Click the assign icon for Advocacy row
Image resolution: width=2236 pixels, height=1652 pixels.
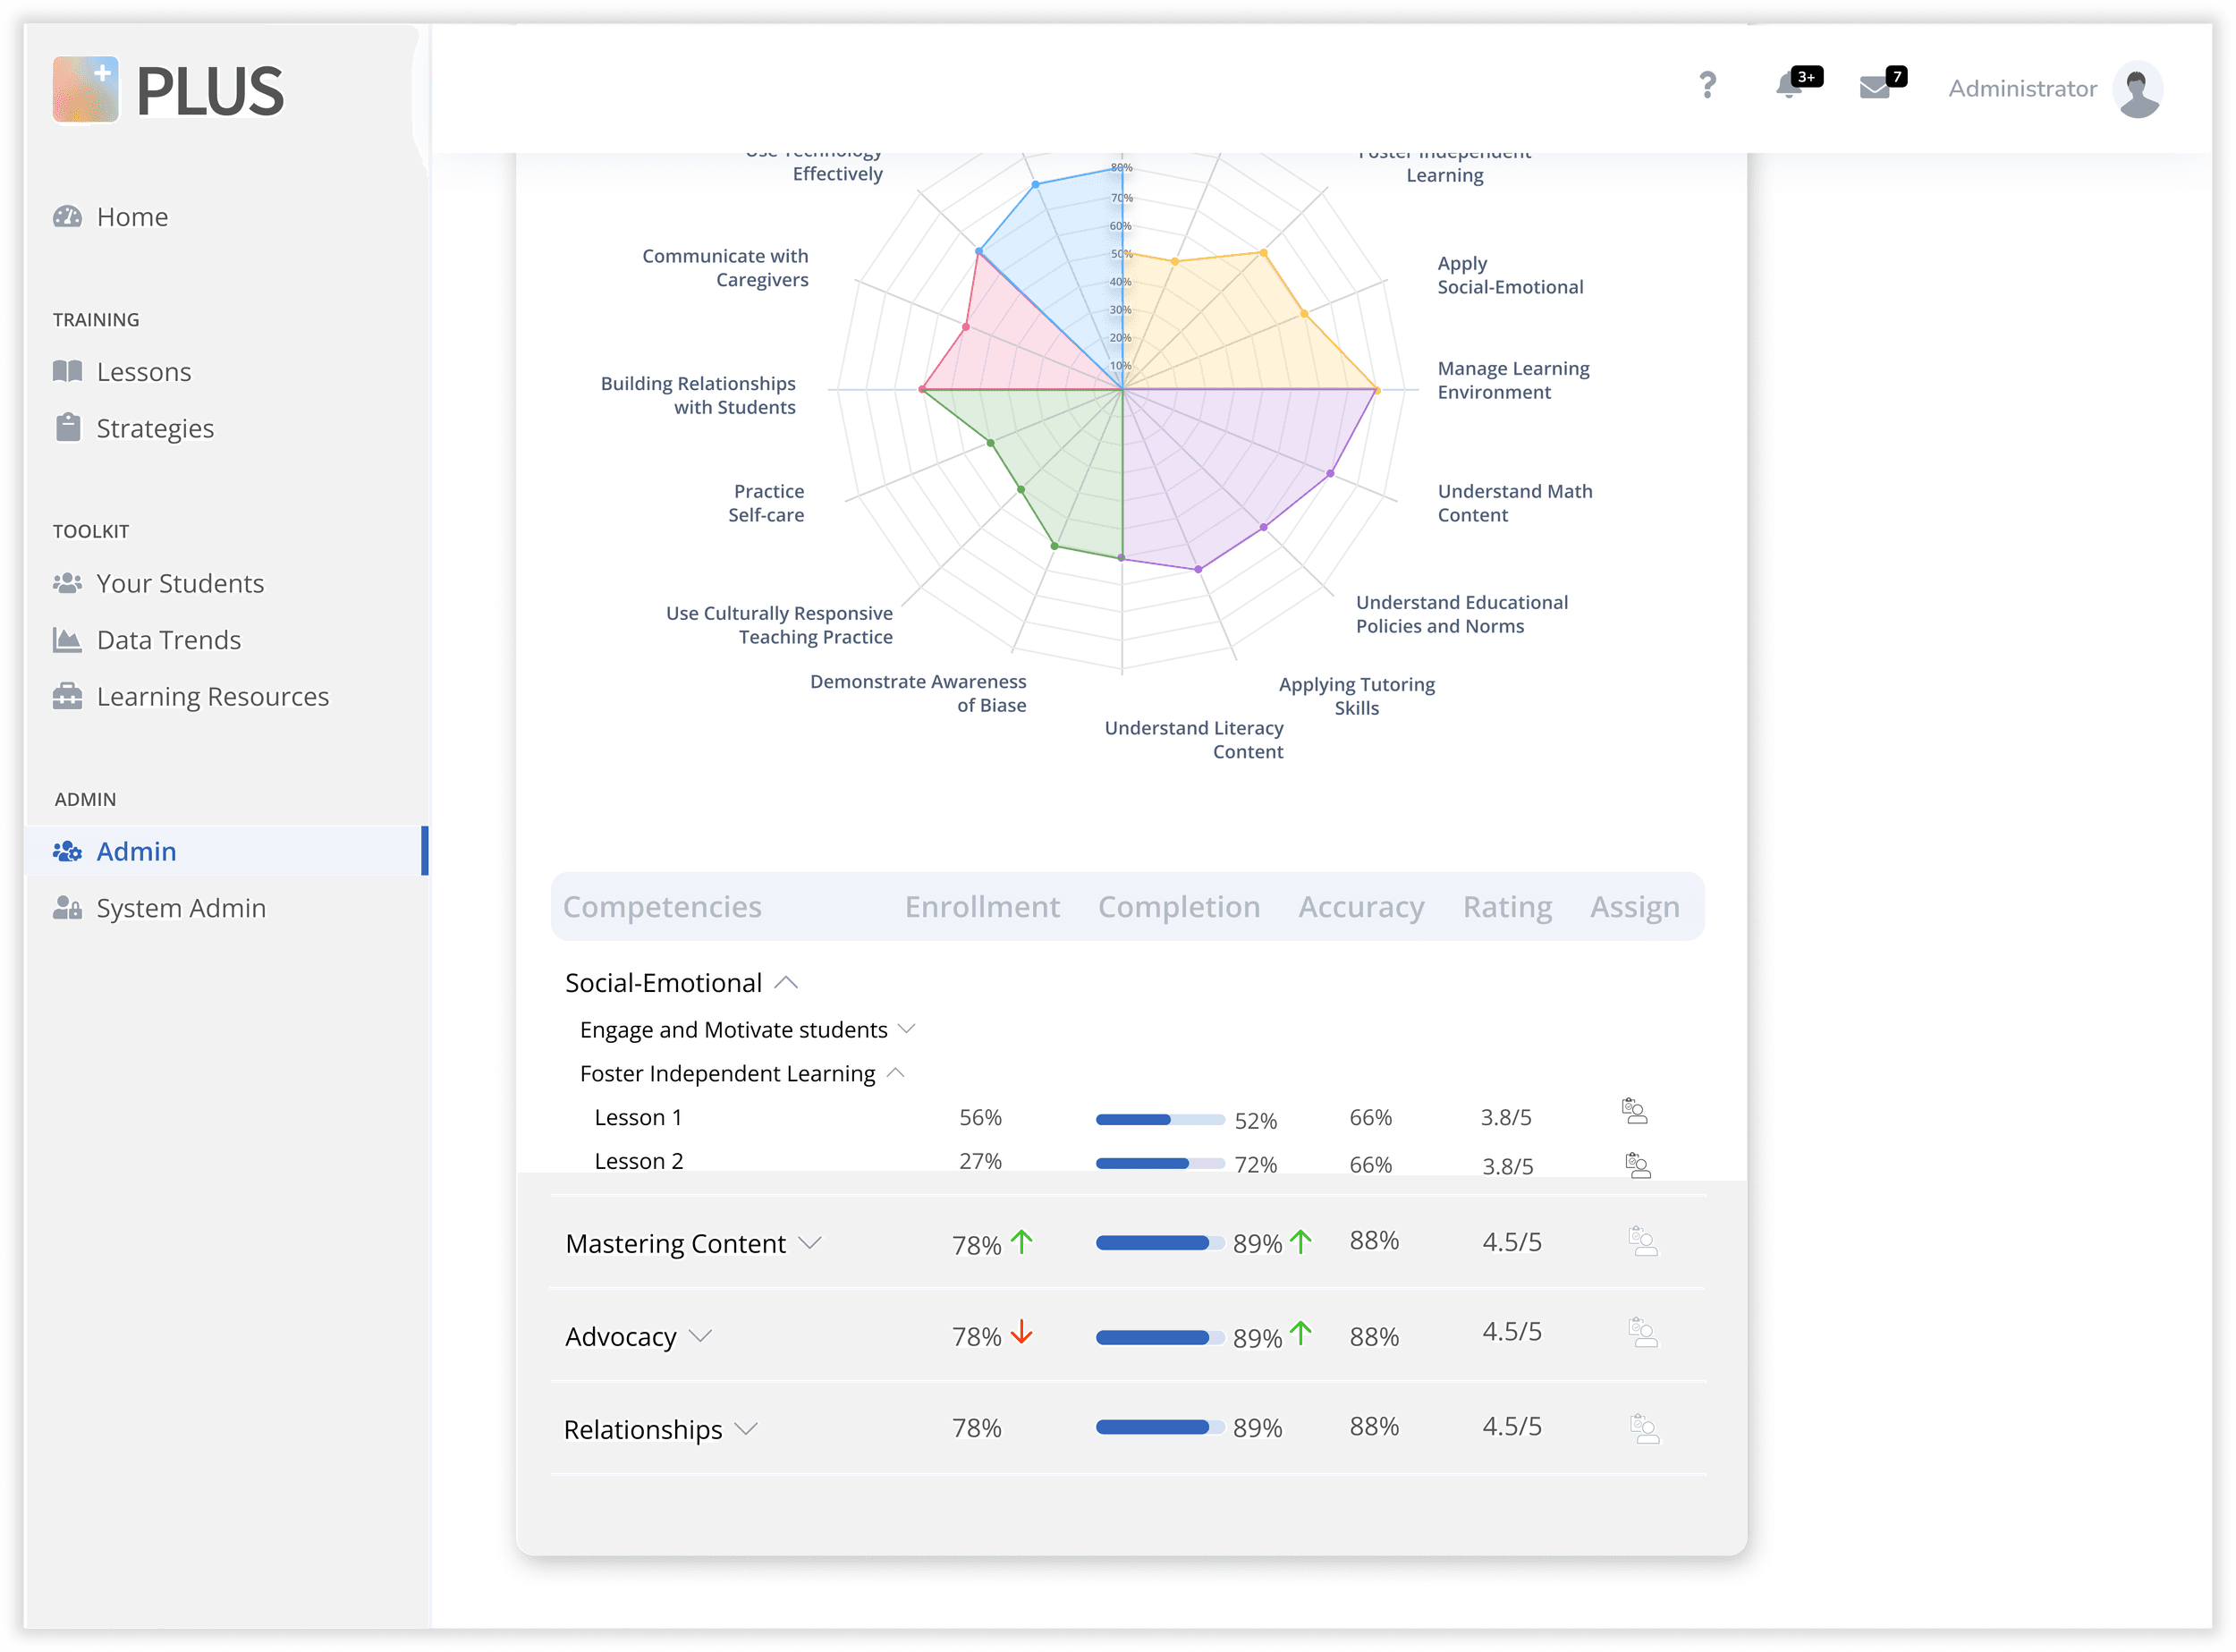[1643, 1332]
